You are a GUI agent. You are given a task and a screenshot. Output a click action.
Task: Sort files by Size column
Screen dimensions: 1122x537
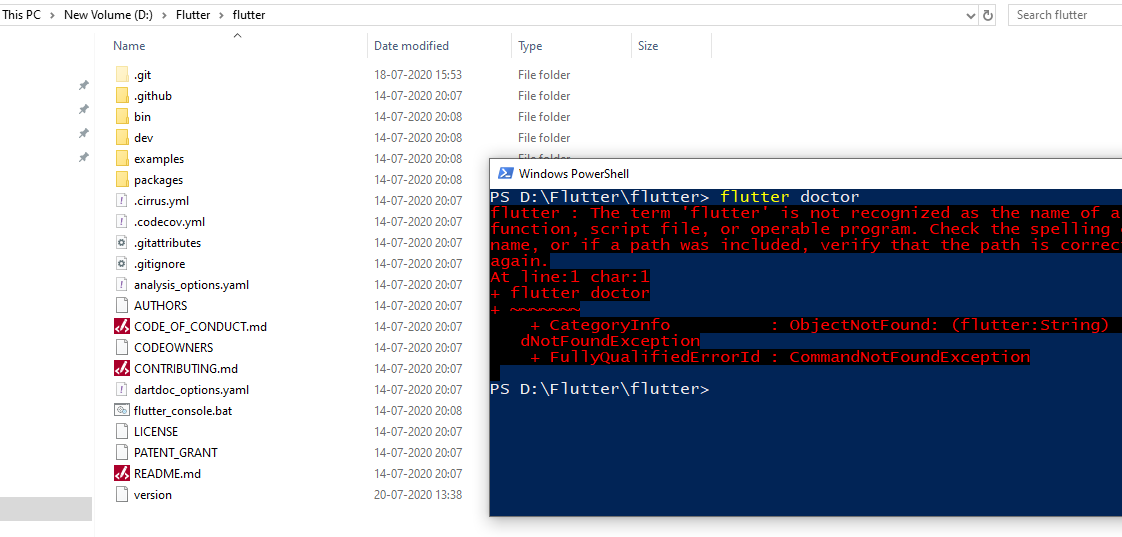coord(648,46)
